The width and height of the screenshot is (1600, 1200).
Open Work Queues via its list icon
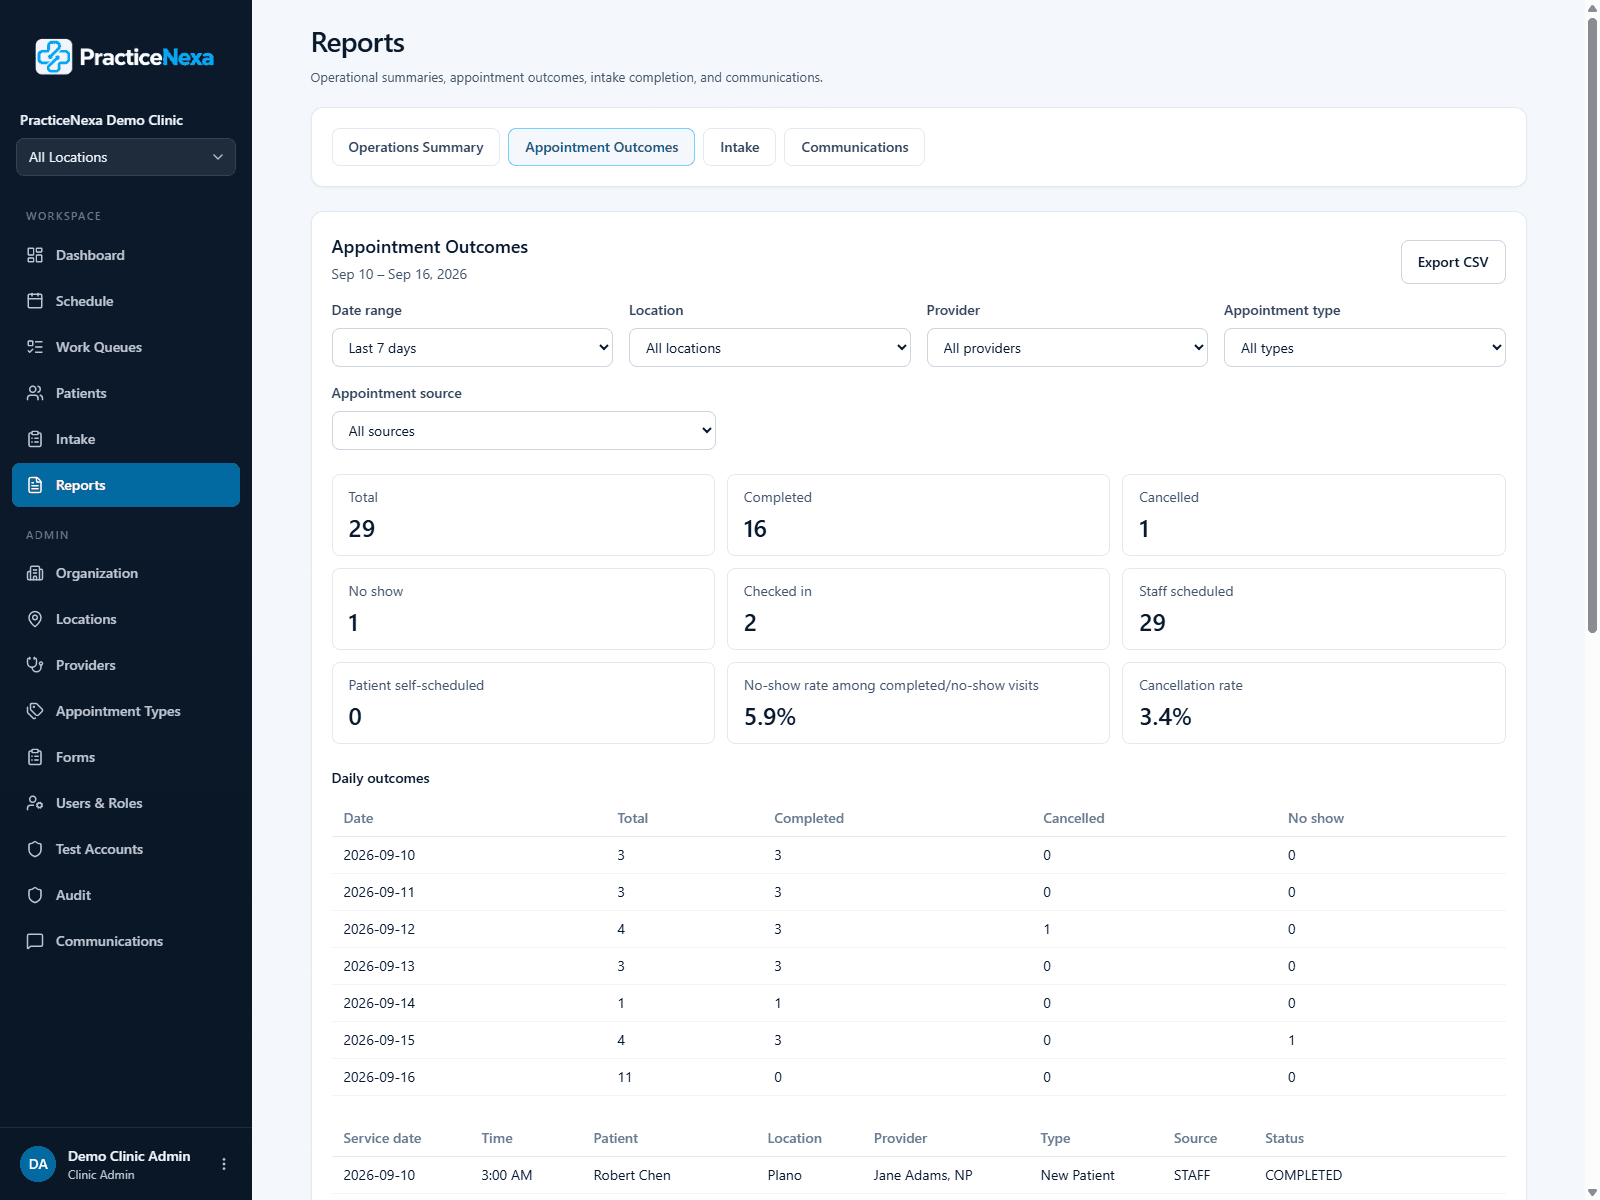pos(35,347)
